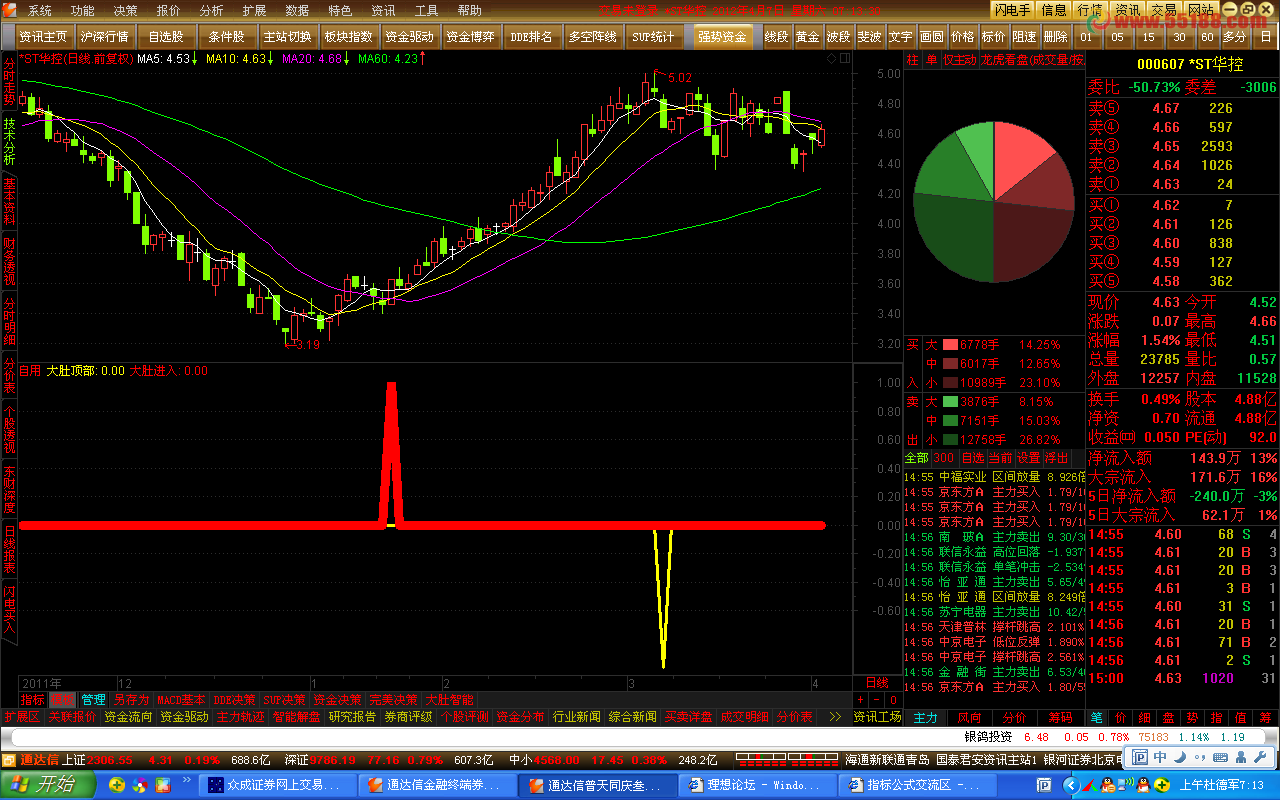Select the 当前 alert filter tab

(x=1000, y=458)
